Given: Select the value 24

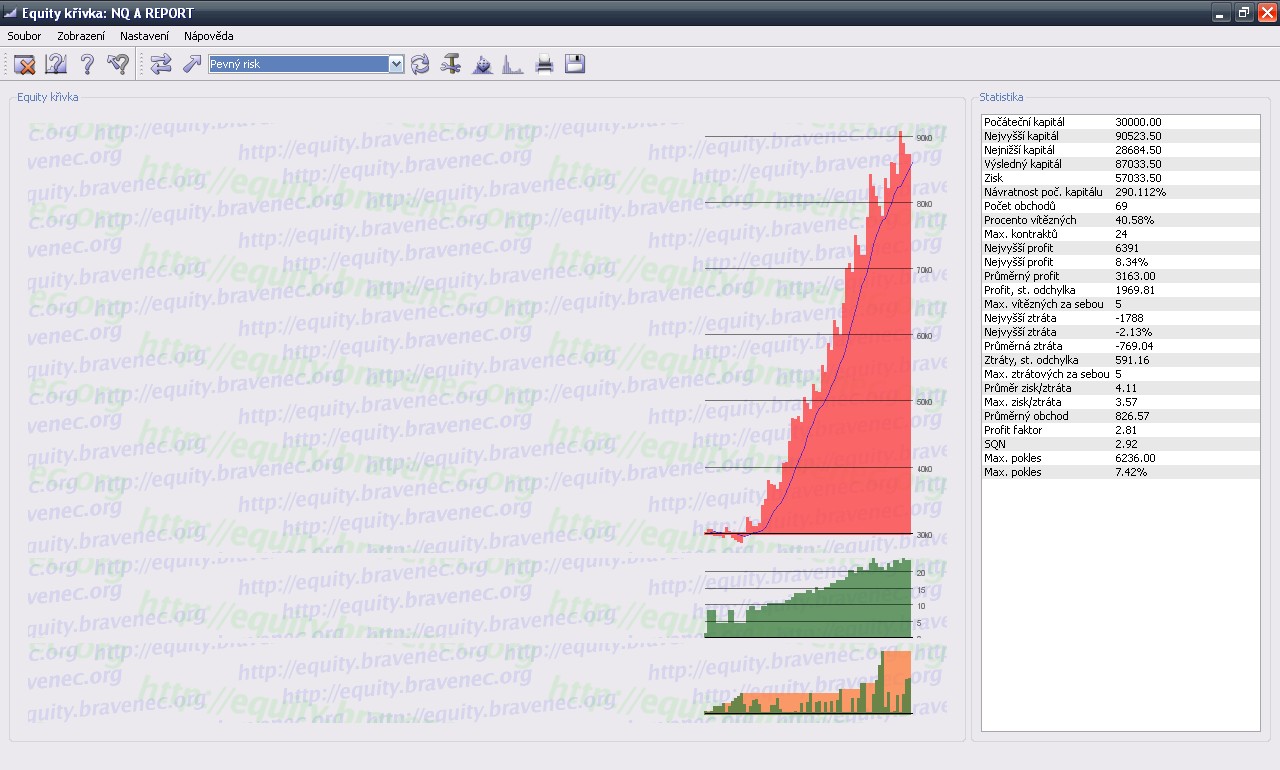Looking at the screenshot, I should point(1121,234).
